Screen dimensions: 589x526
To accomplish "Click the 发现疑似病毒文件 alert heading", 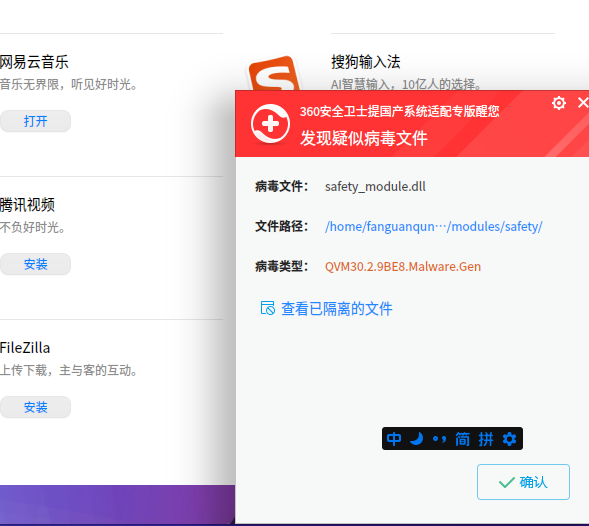I will click(363, 138).
